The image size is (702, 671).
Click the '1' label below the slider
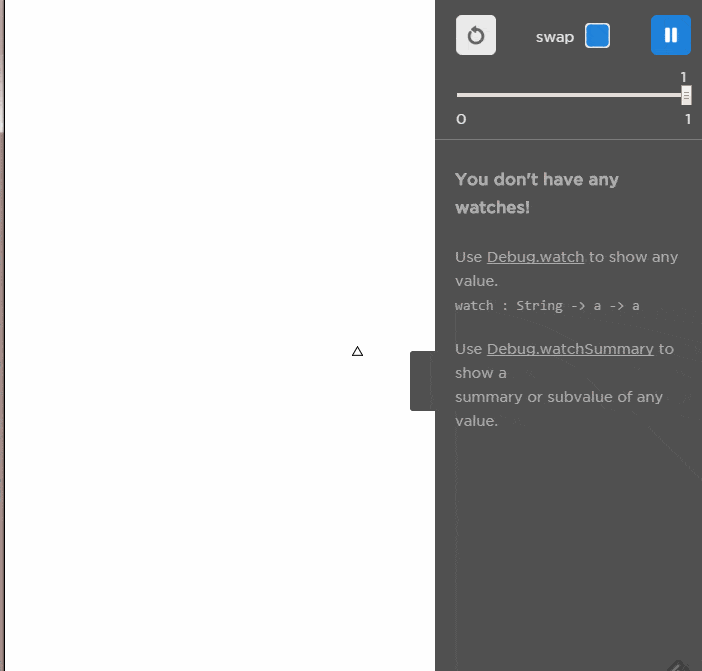(687, 119)
